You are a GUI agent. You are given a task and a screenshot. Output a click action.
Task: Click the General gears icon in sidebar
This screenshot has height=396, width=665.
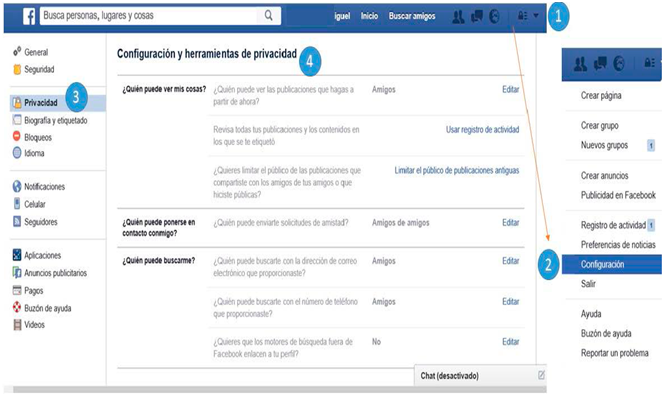coord(17,52)
